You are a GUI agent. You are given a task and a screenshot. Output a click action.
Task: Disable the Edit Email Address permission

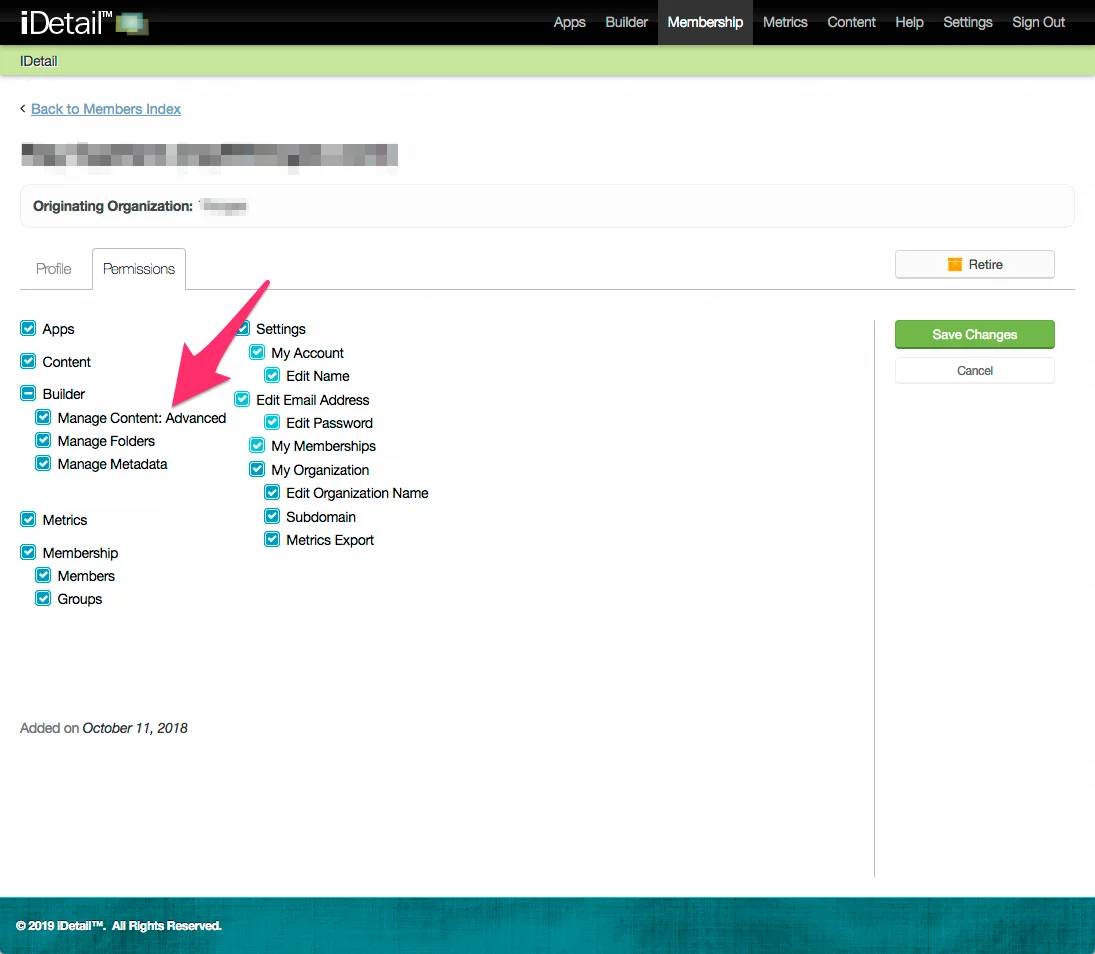[x=242, y=399]
